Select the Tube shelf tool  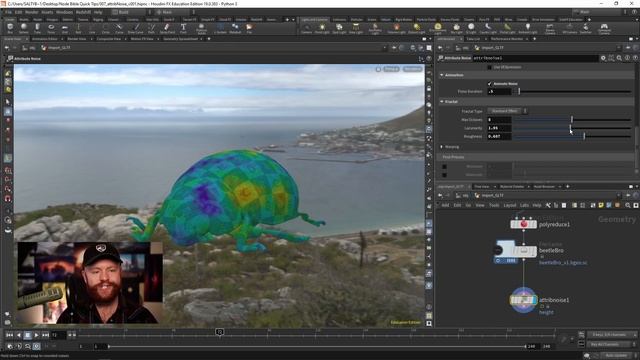37,28
